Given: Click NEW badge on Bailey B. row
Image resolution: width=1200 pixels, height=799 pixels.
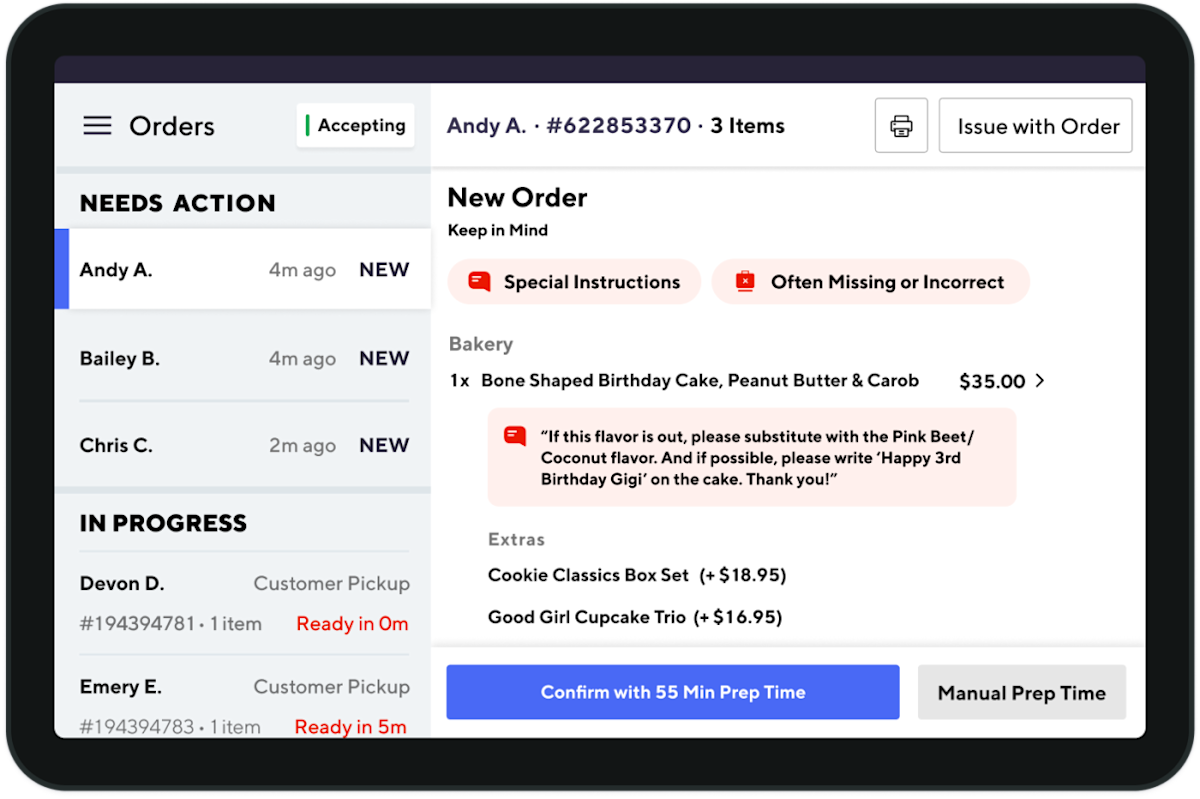Looking at the screenshot, I should (384, 358).
